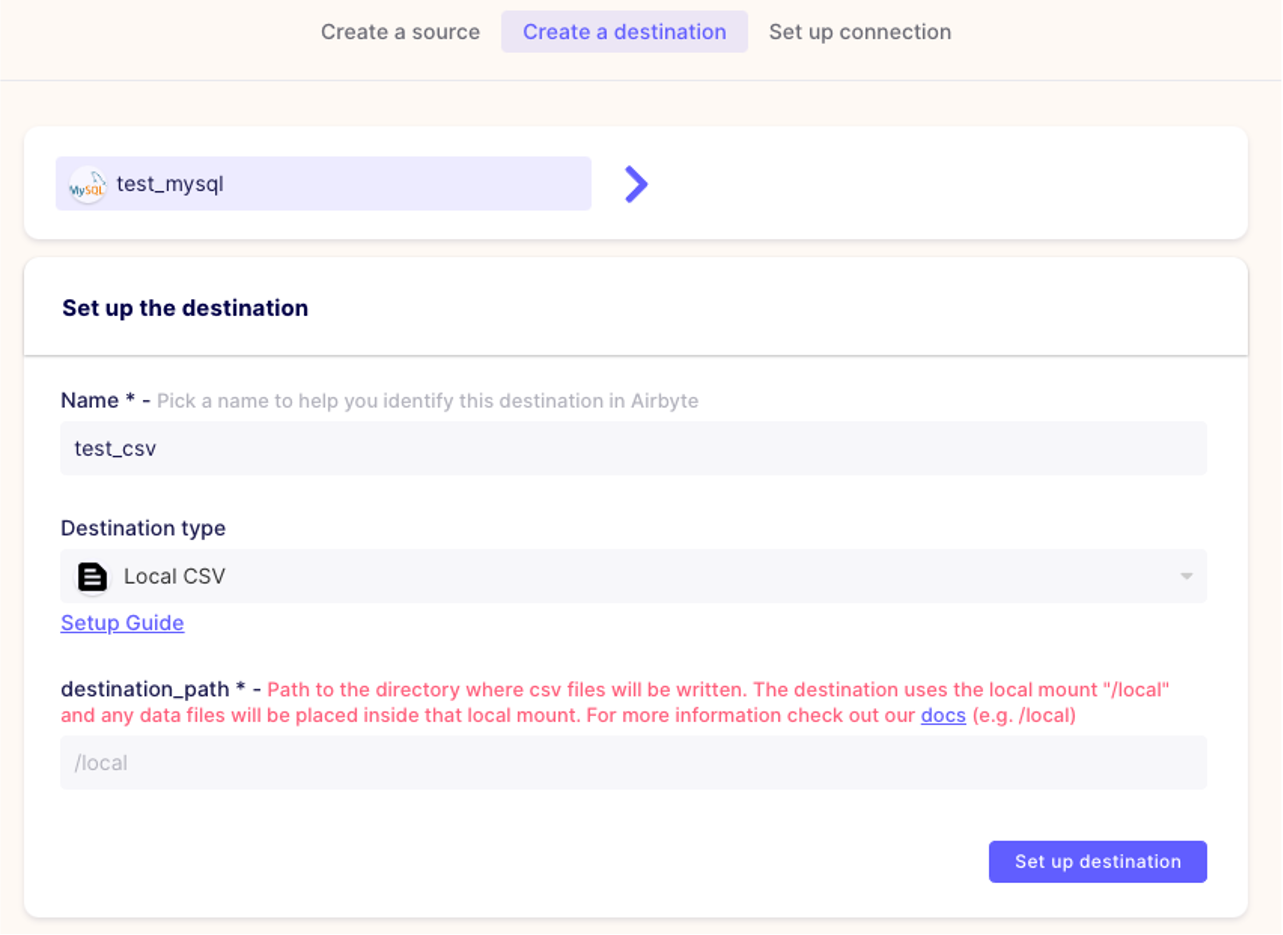Viewport: 1283px width, 935px height.
Task: Follow the docs link in path description
Action: [x=942, y=716]
